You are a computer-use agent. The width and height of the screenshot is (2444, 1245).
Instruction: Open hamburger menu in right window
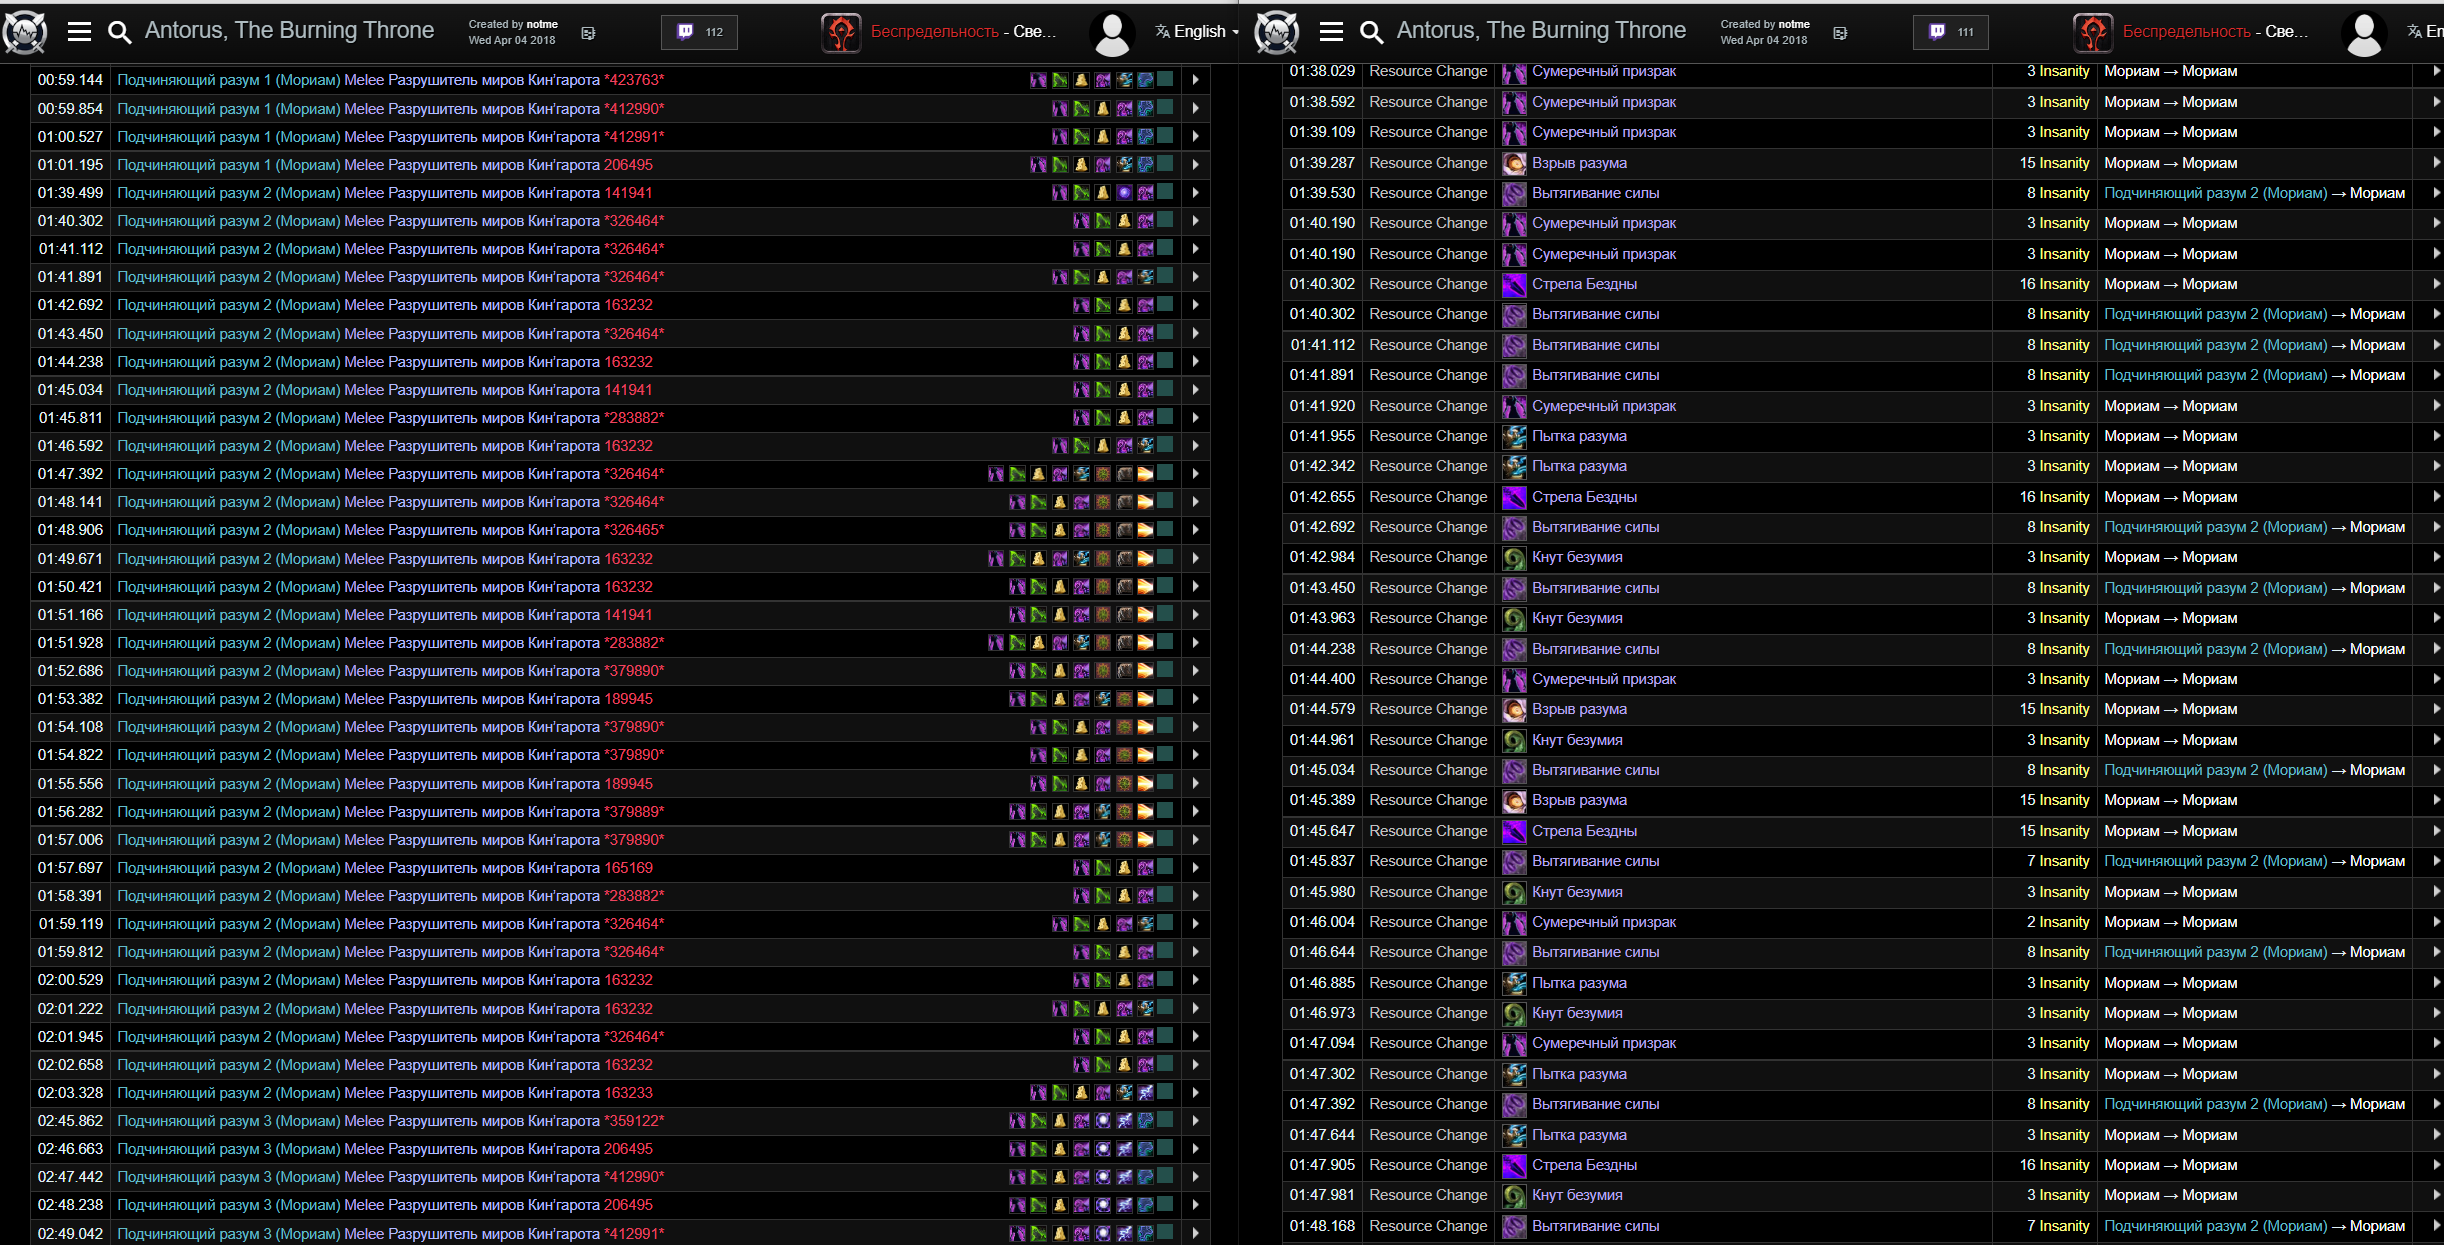point(1331,32)
